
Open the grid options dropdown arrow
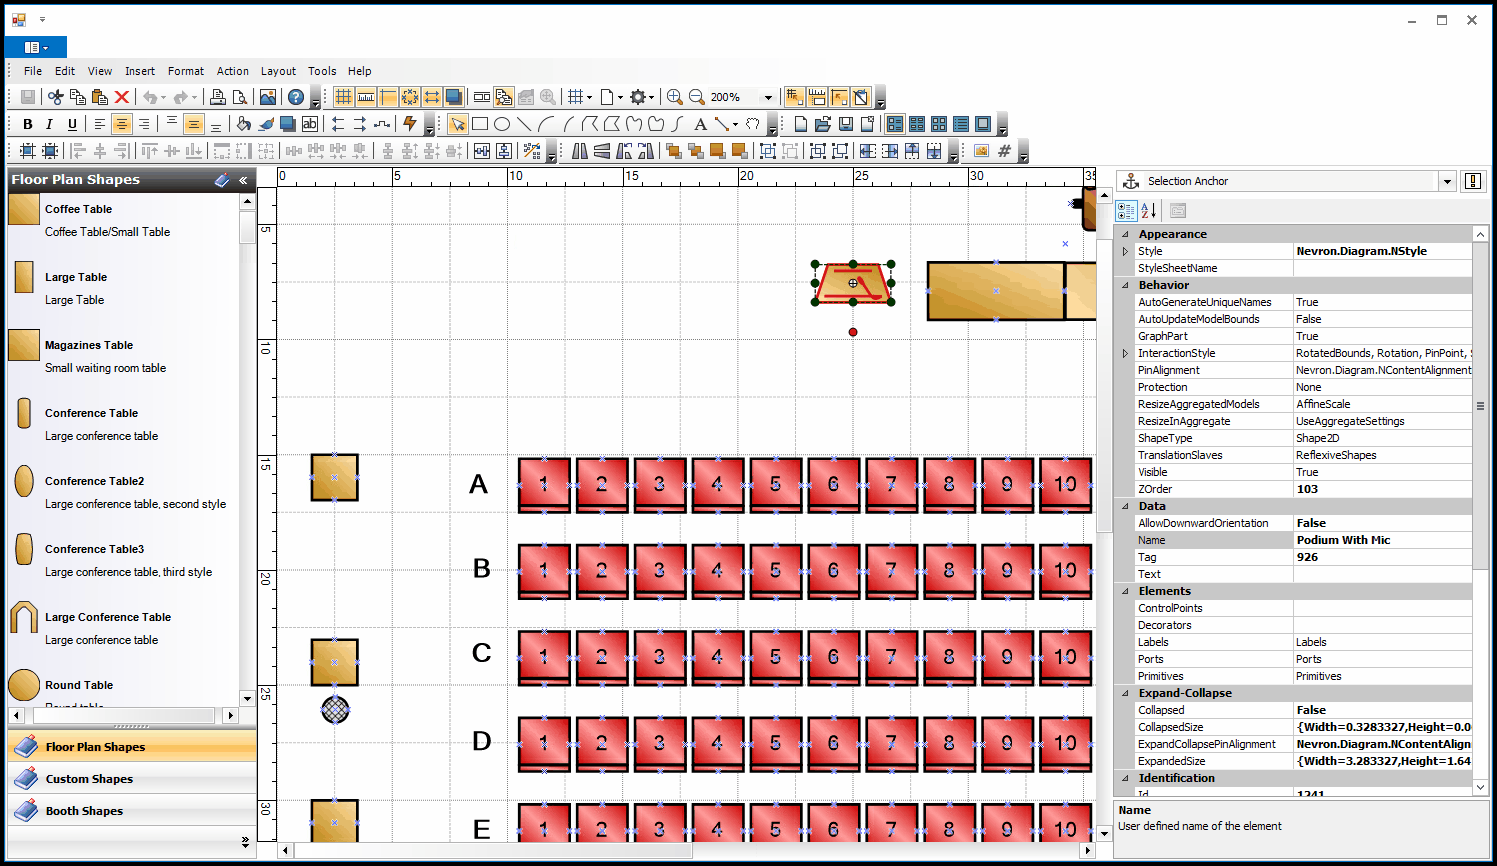click(590, 98)
